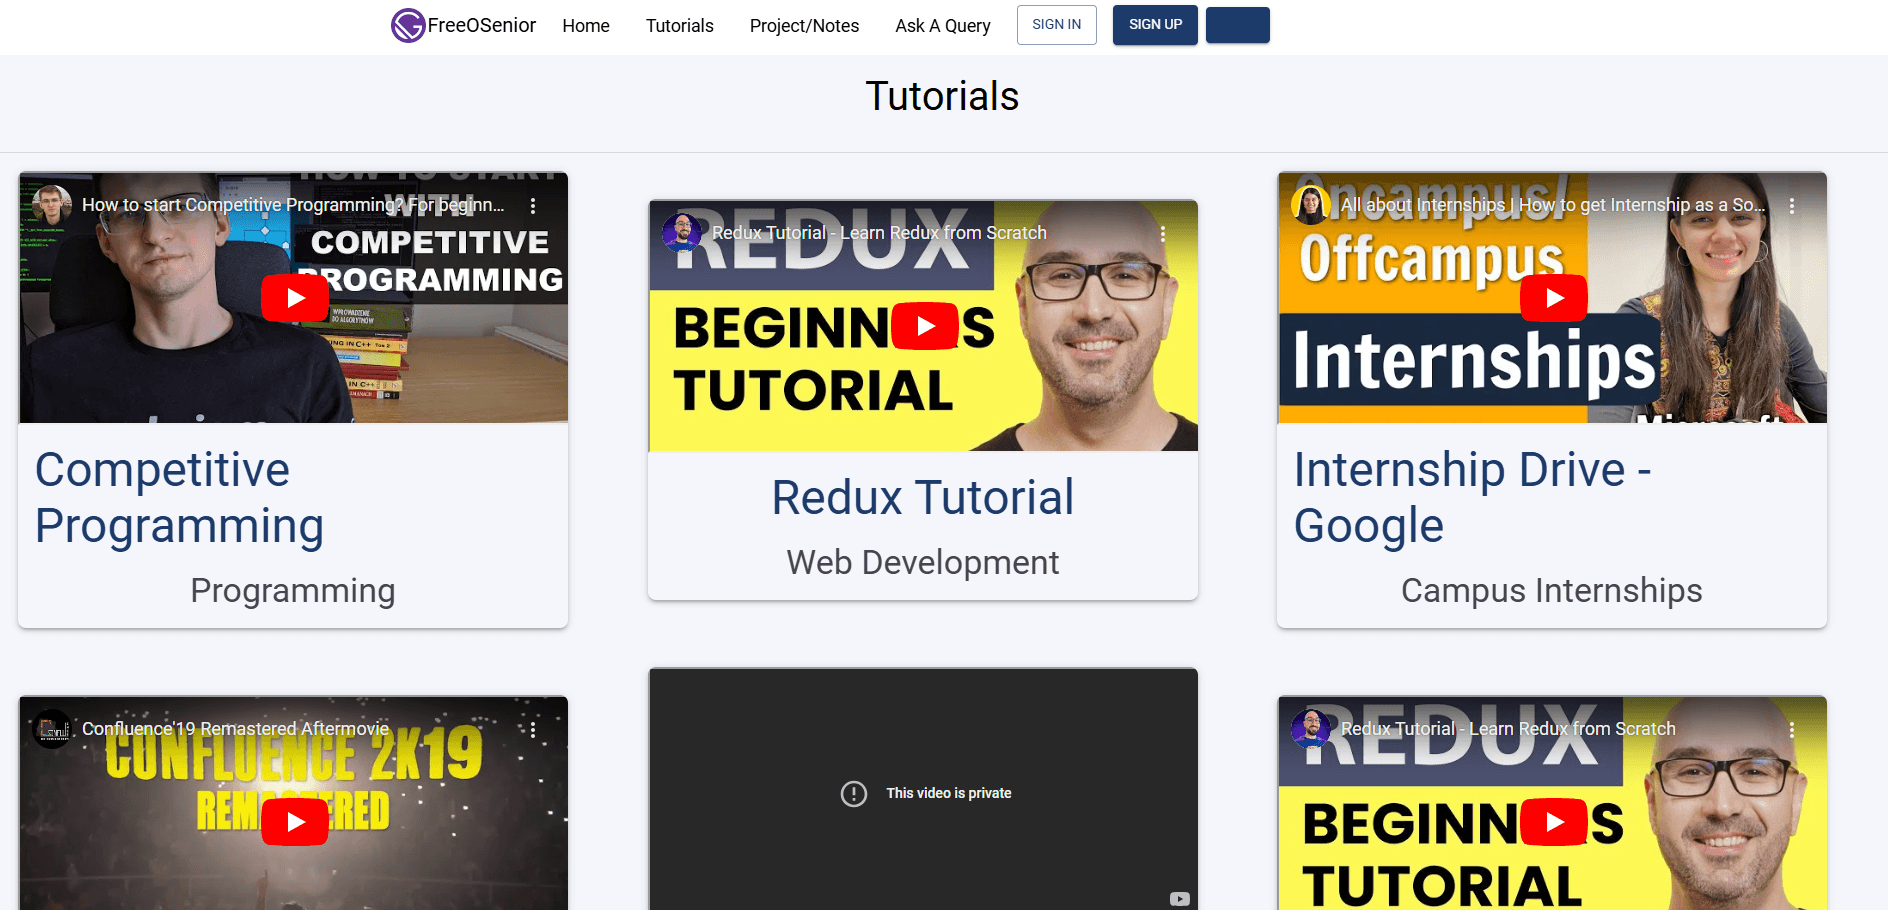Open more options on Confluence'19 video
This screenshot has width=1888, height=910.
click(533, 730)
